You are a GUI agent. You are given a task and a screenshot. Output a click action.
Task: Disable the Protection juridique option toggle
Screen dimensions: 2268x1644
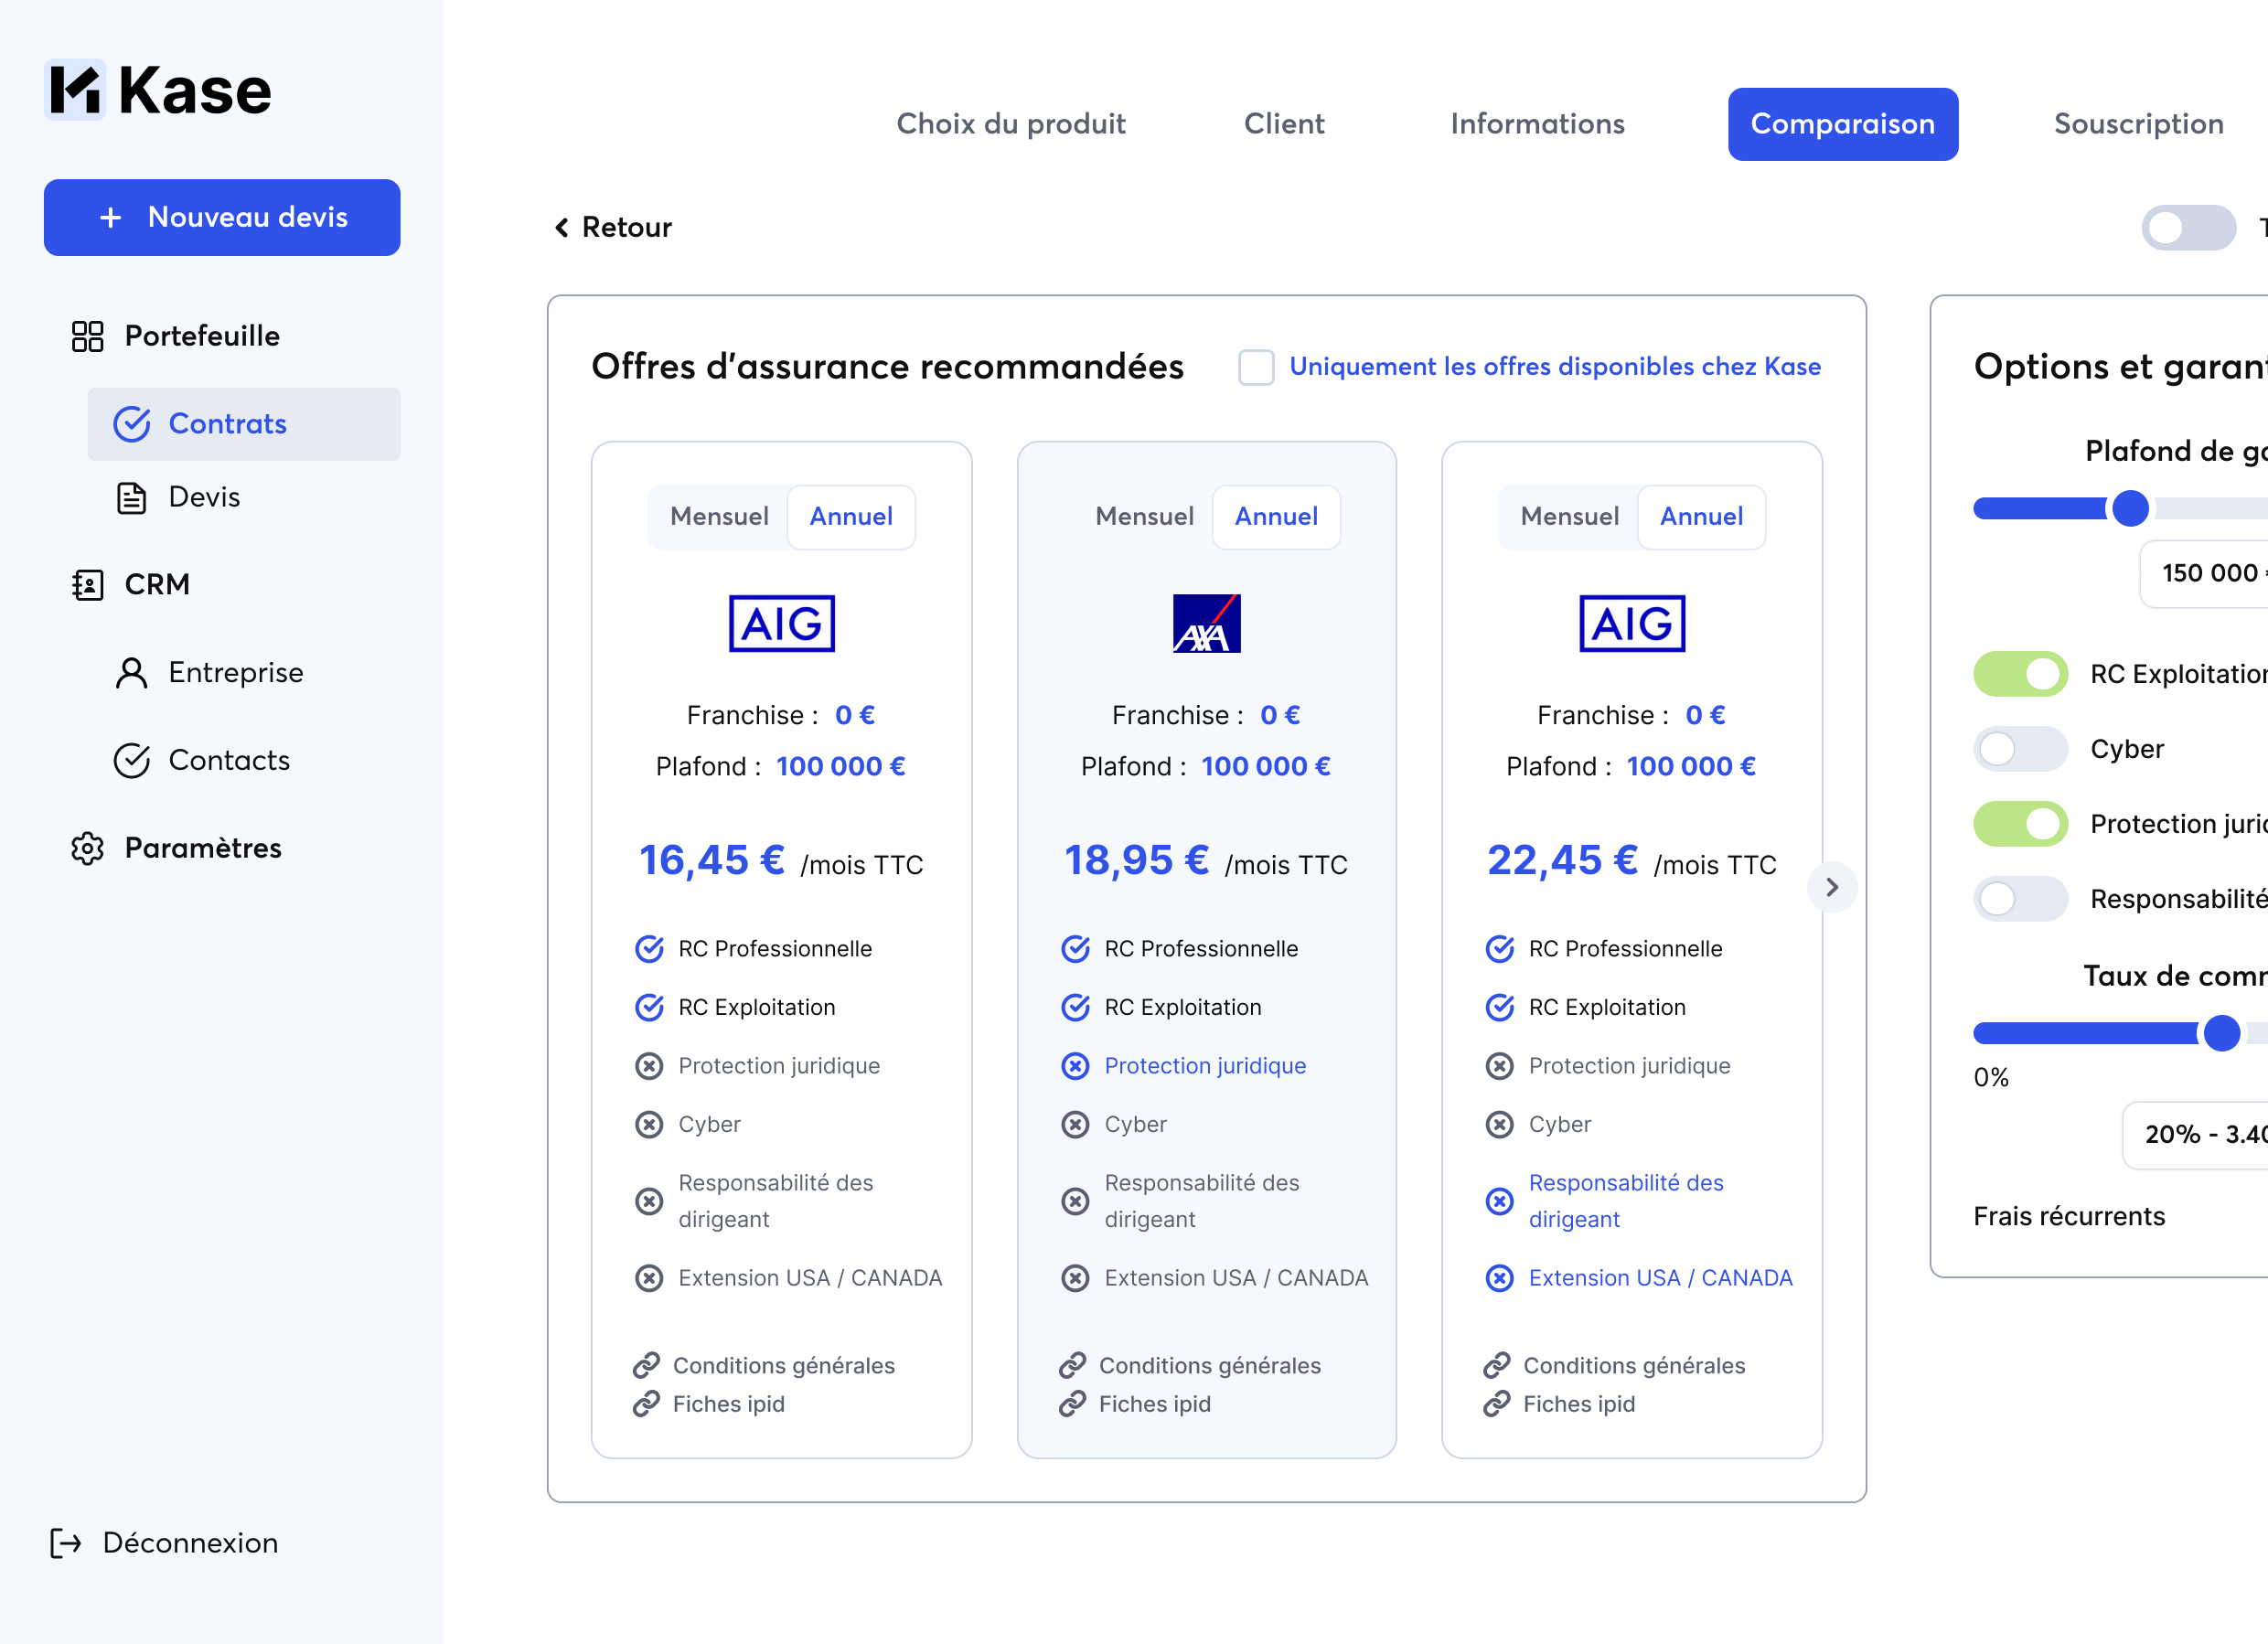2020,824
